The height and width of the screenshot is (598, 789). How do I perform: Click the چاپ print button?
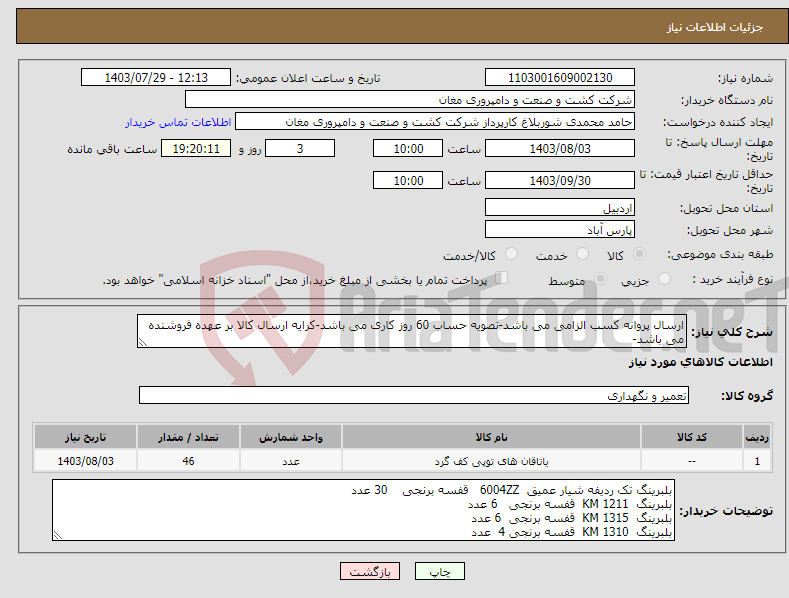439,572
